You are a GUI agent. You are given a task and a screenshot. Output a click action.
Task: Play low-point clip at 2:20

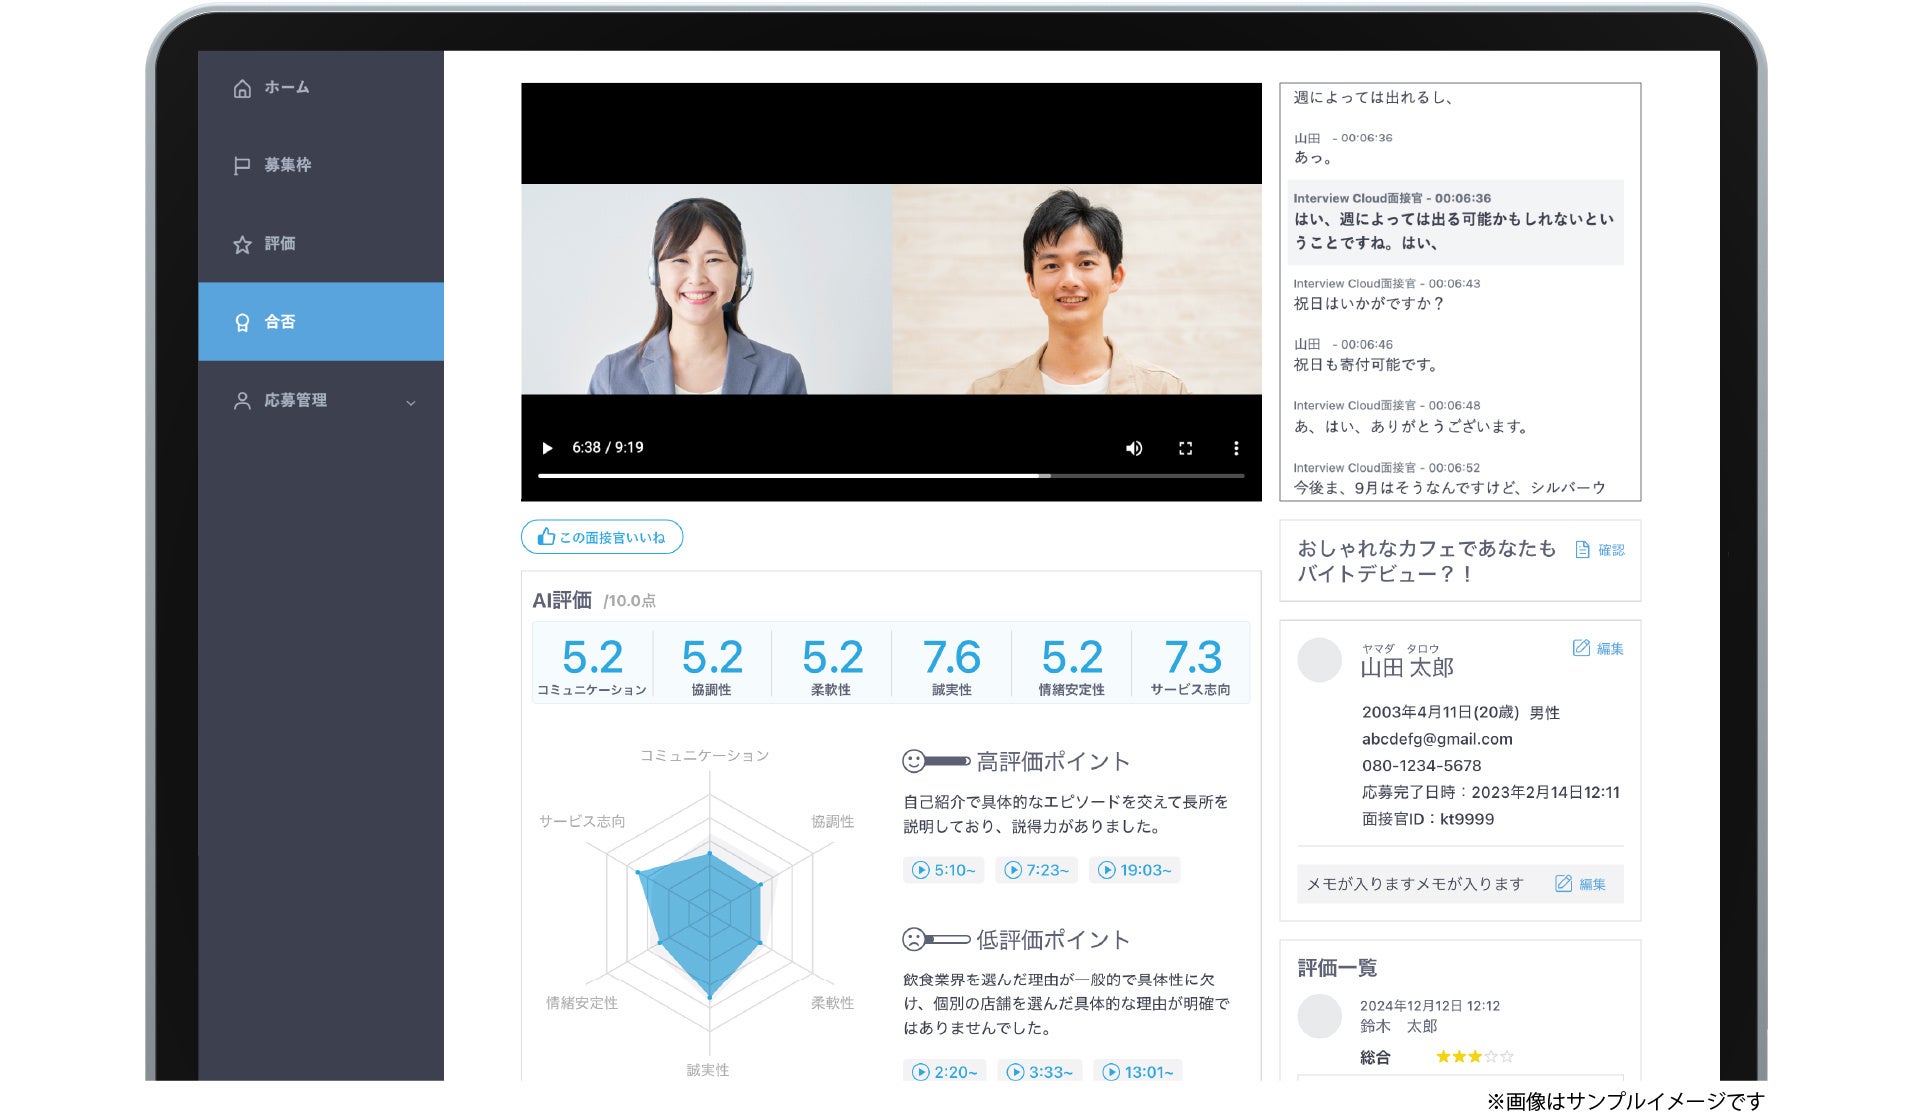pyautogui.click(x=945, y=1071)
